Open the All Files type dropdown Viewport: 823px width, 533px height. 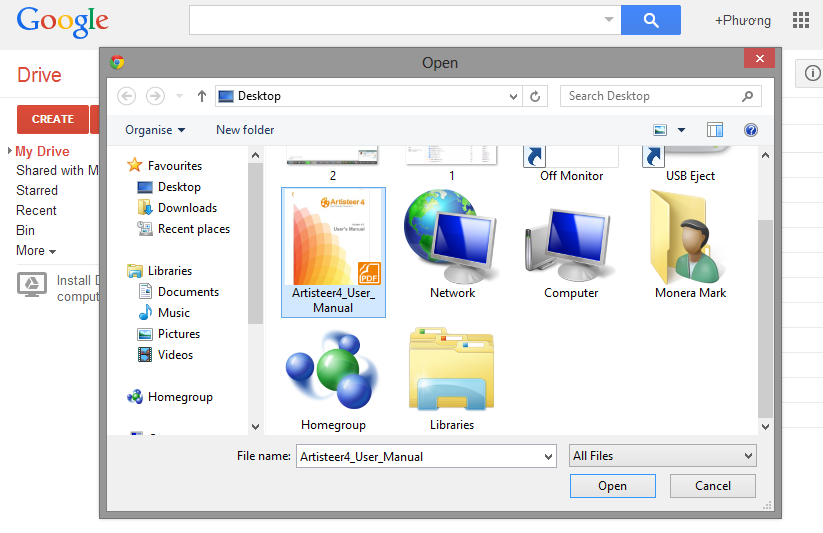click(x=662, y=456)
